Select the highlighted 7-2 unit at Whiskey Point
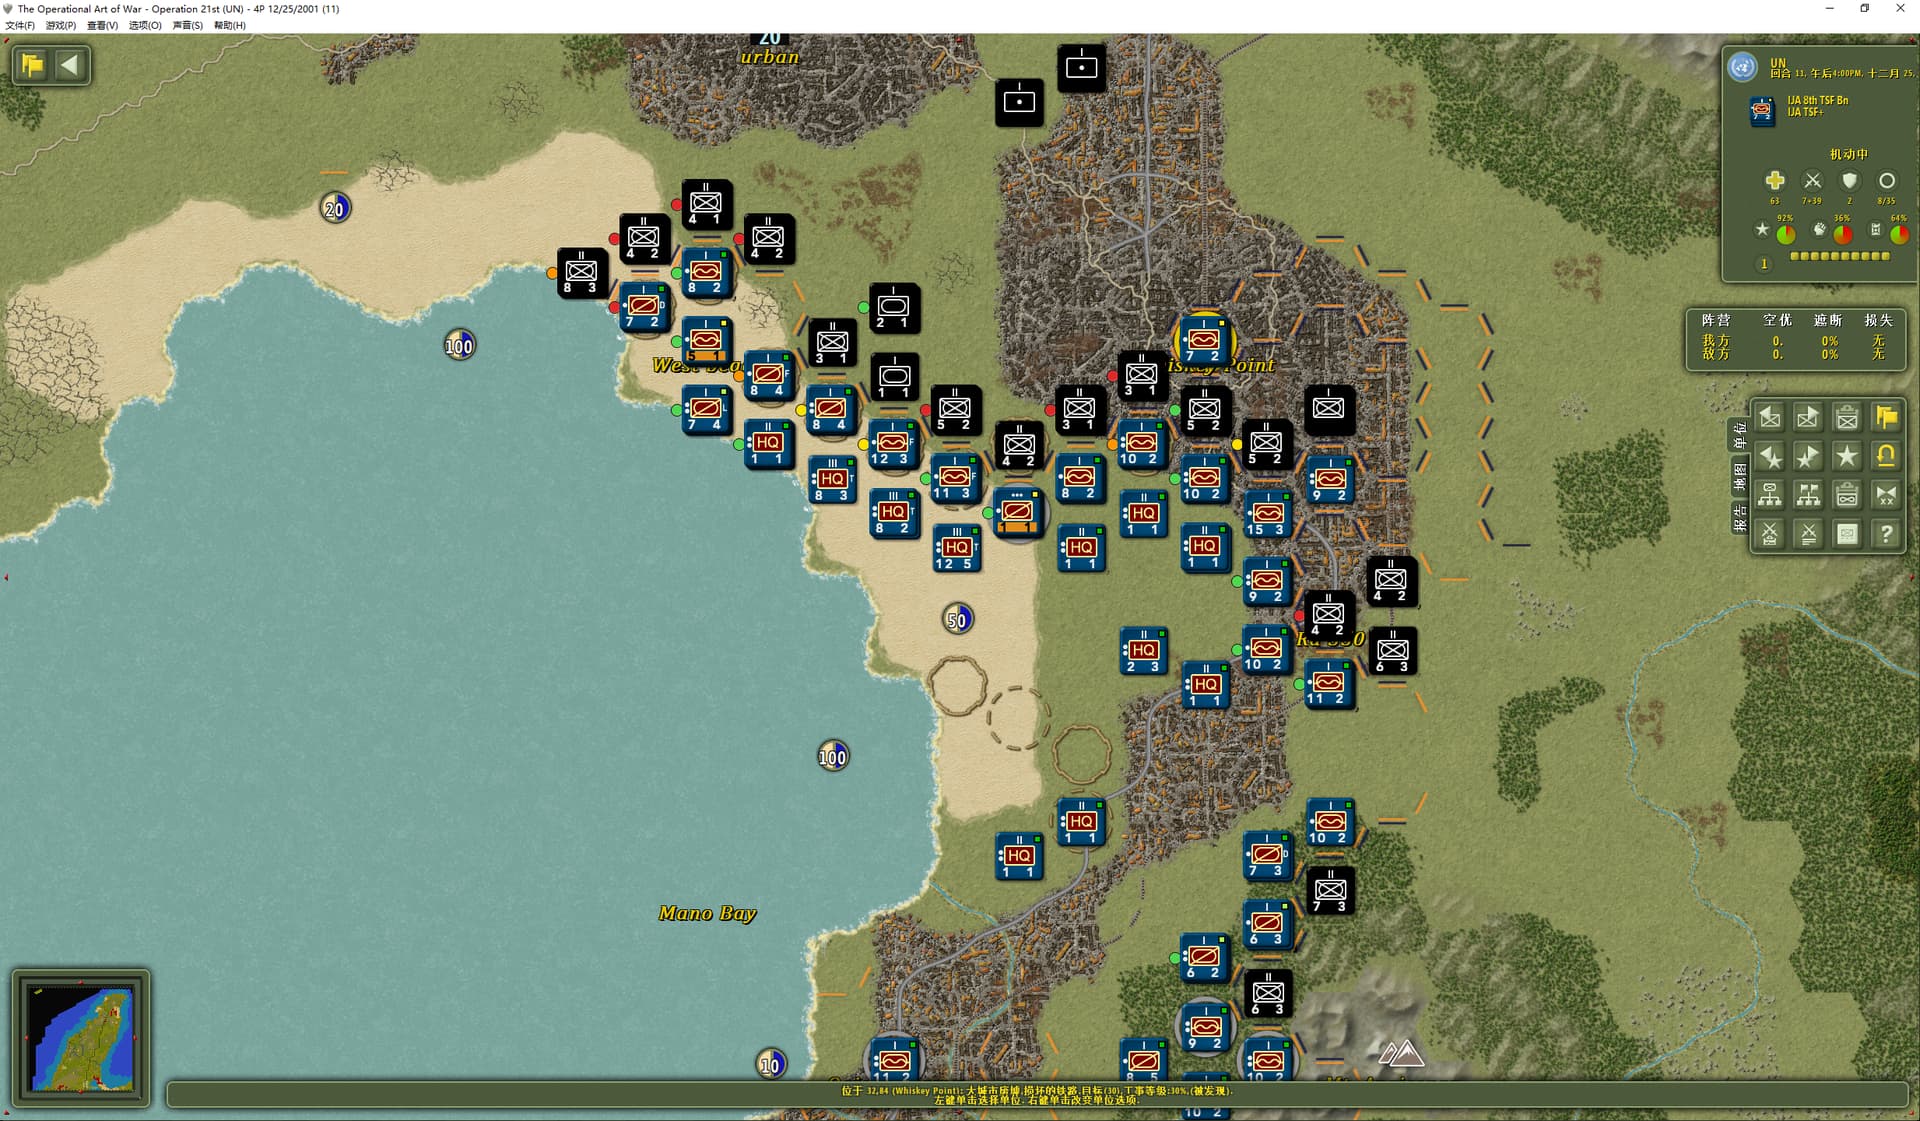Image resolution: width=1920 pixels, height=1121 pixels. [x=1203, y=342]
